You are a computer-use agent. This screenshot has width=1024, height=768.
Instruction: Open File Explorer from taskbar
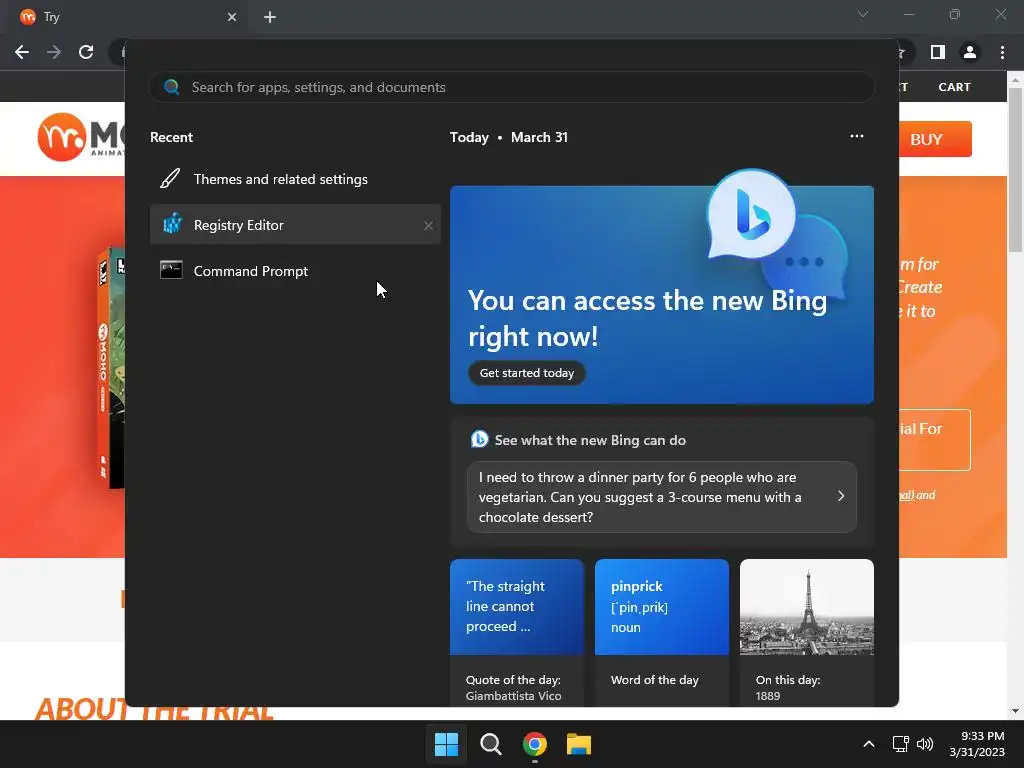pyautogui.click(x=579, y=744)
